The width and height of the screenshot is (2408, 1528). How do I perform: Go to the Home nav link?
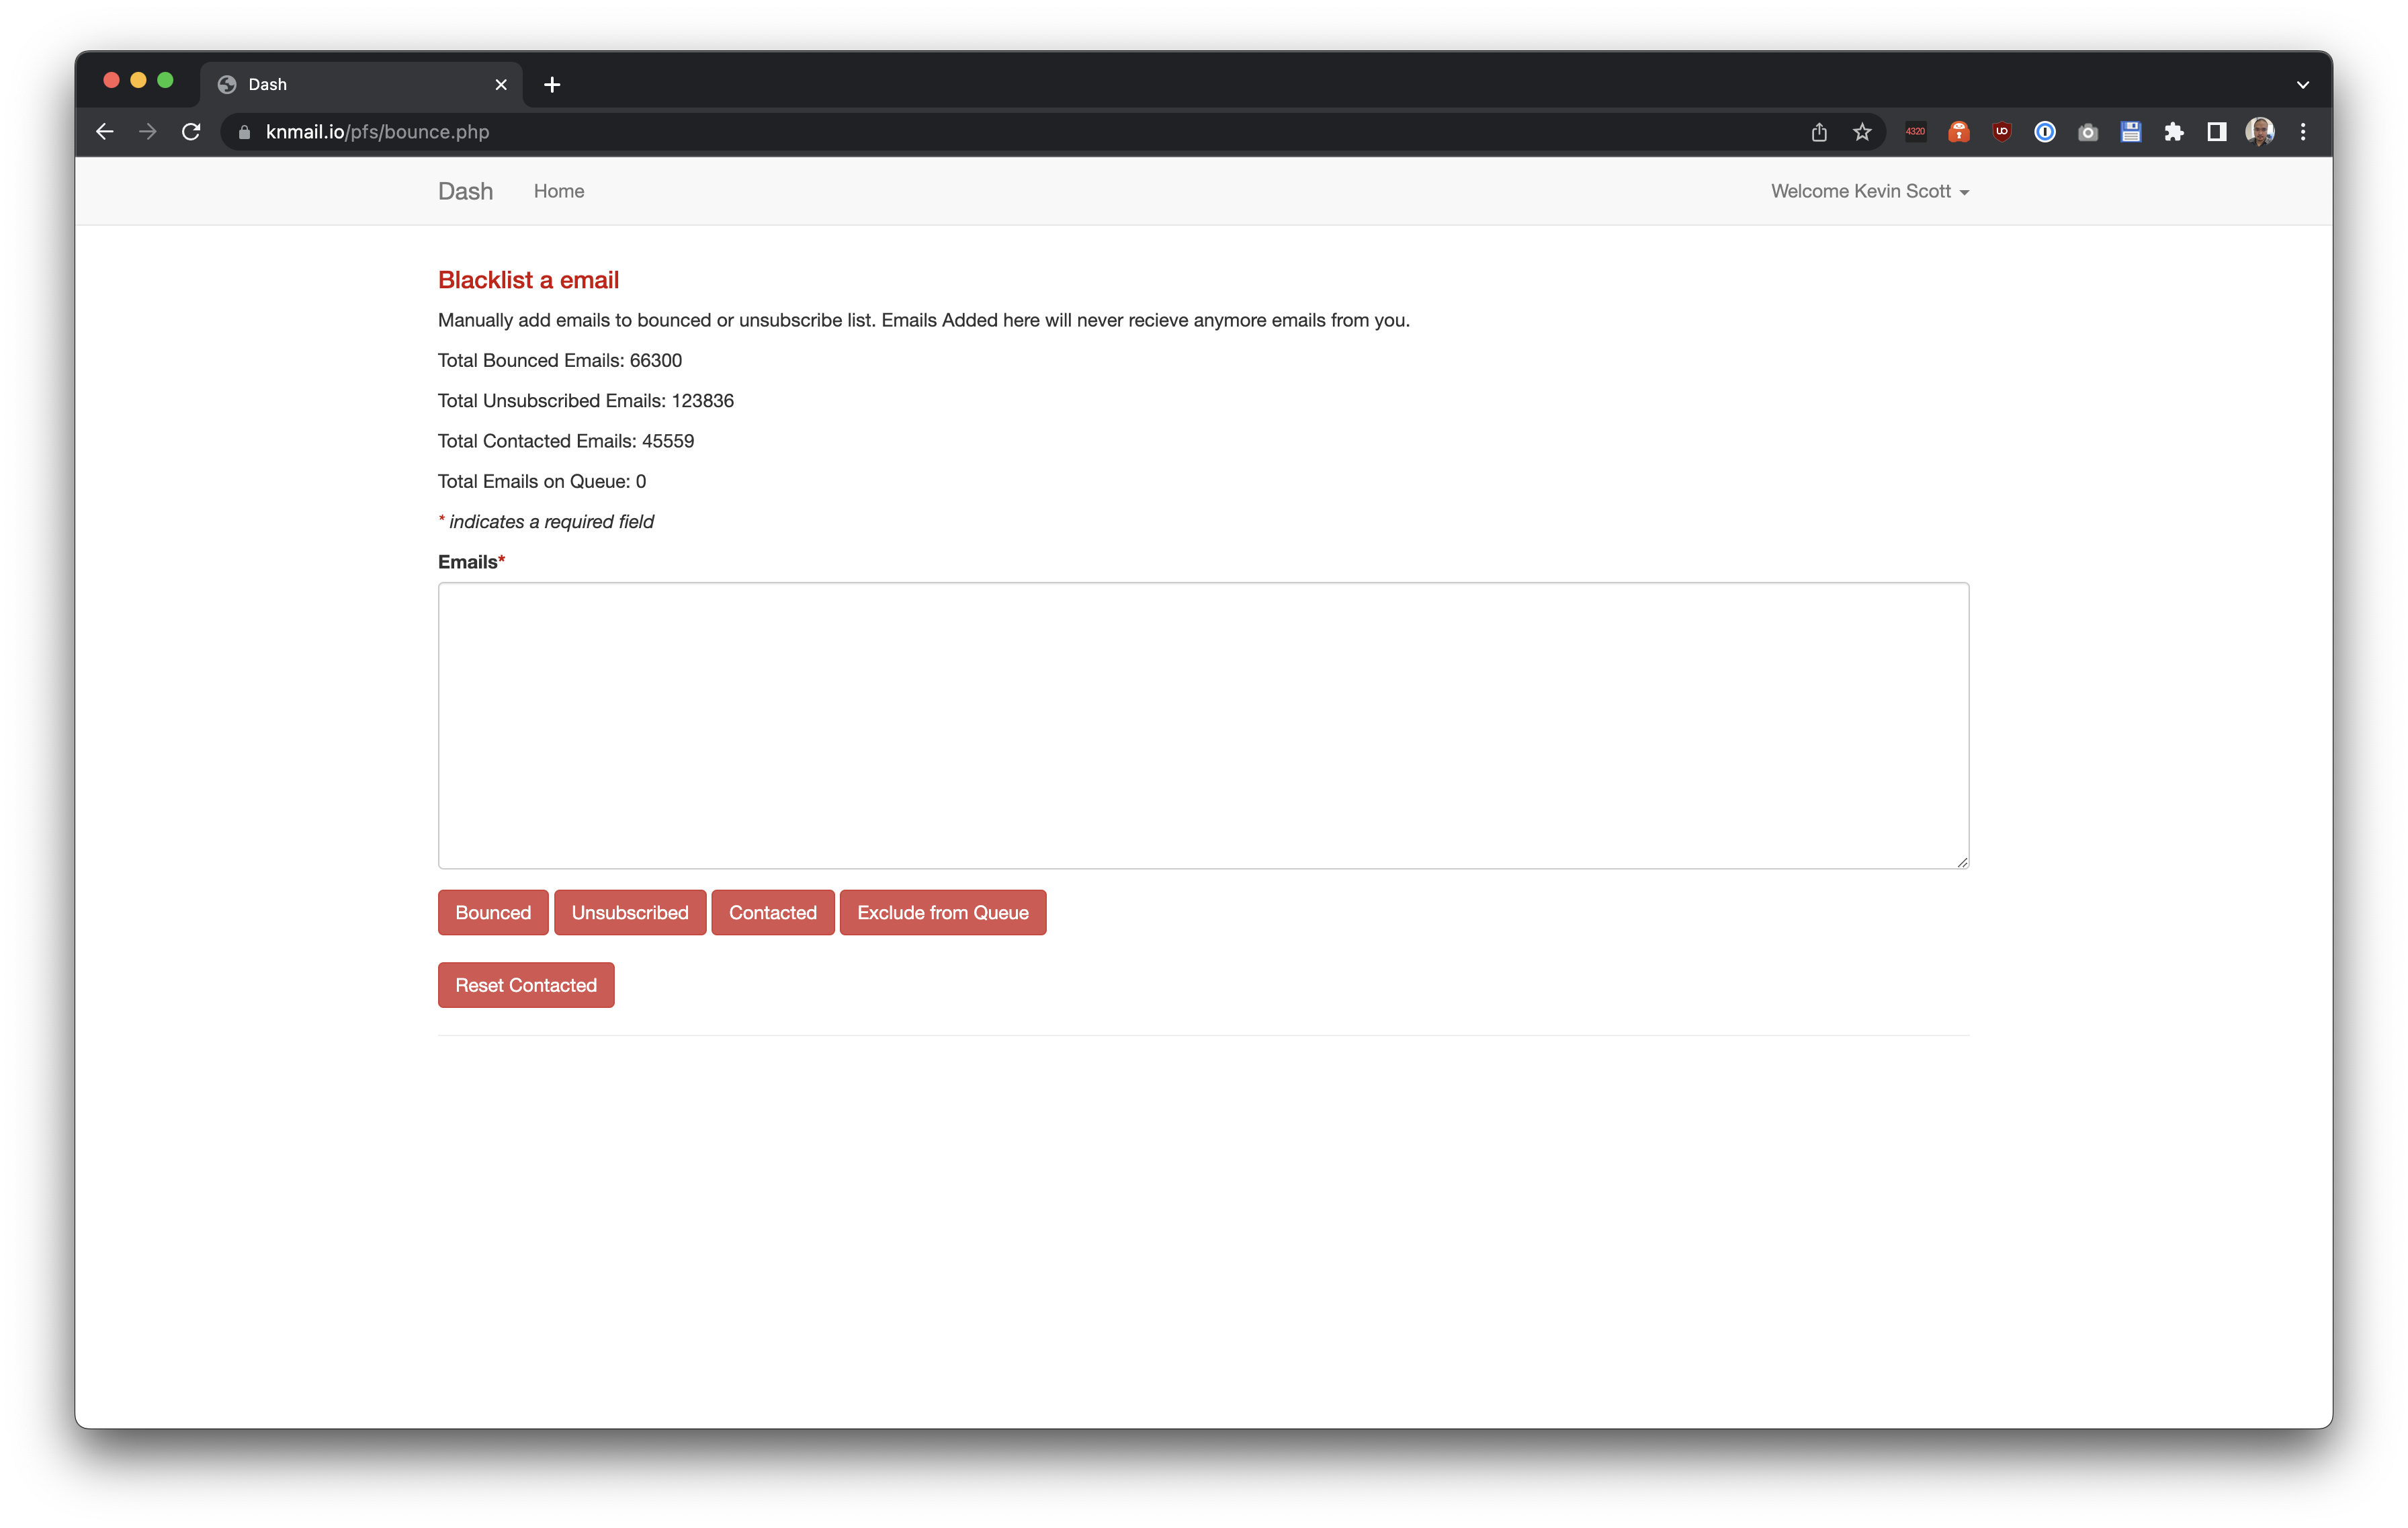click(558, 191)
